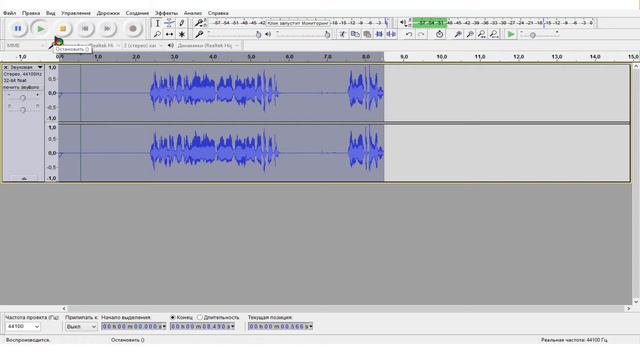The height and width of the screenshot is (360, 640).
Task: Close the audio track with its X
Action: click(6, 67)
